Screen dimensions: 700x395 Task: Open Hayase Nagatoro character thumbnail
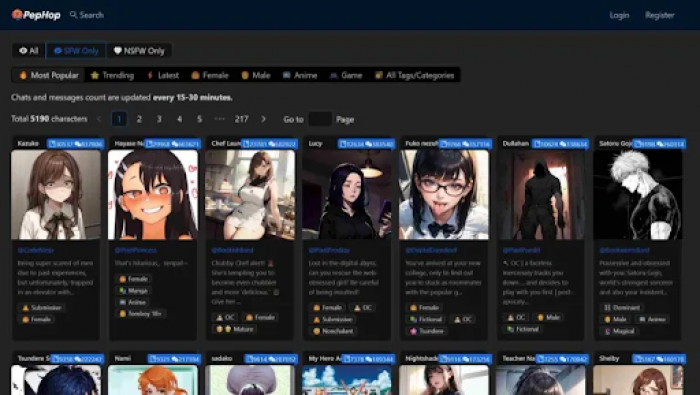click(x=153, y=195)
